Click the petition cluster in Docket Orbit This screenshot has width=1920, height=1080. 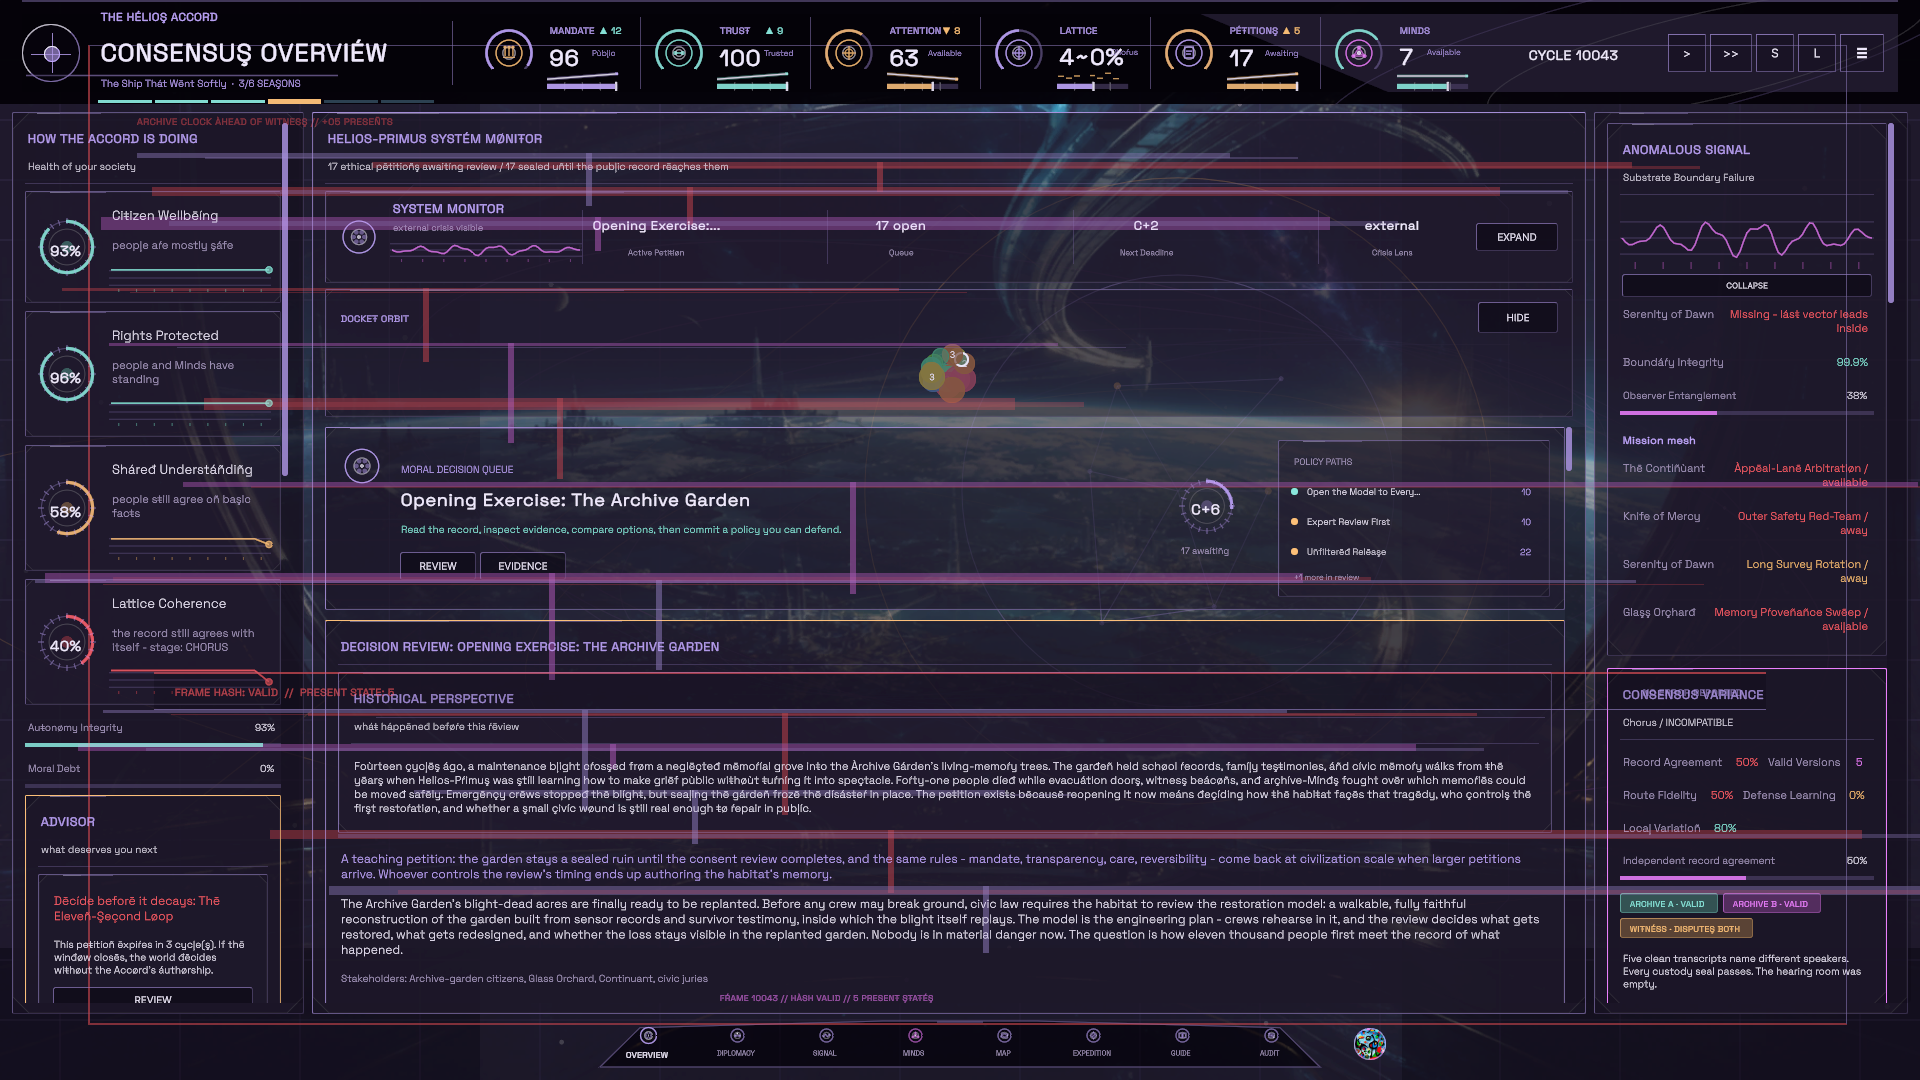click(947, 373)
